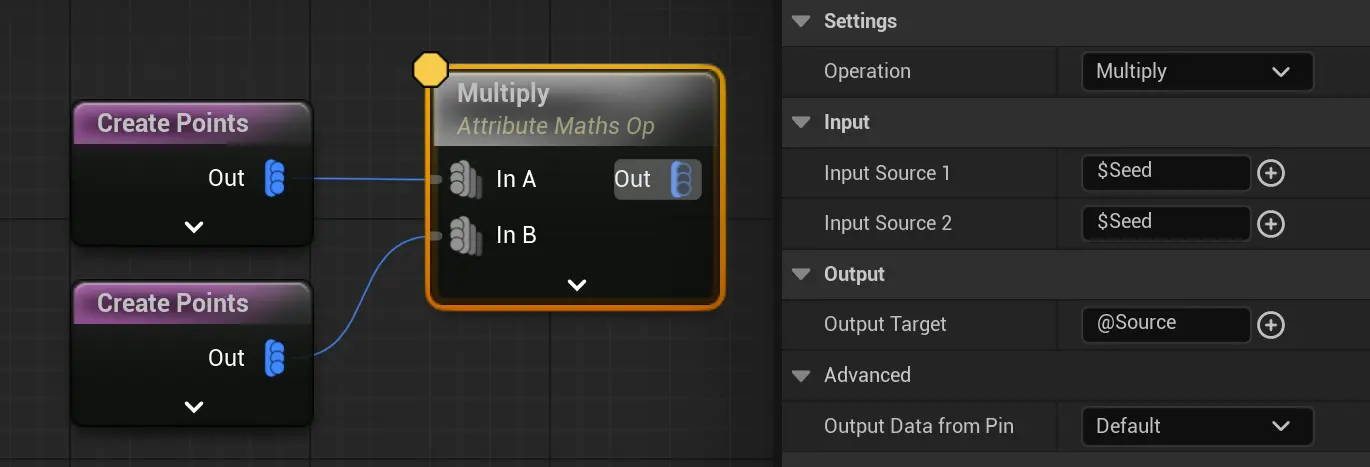Collapse the Input section
1370x467 pixels.
point(800,122)
